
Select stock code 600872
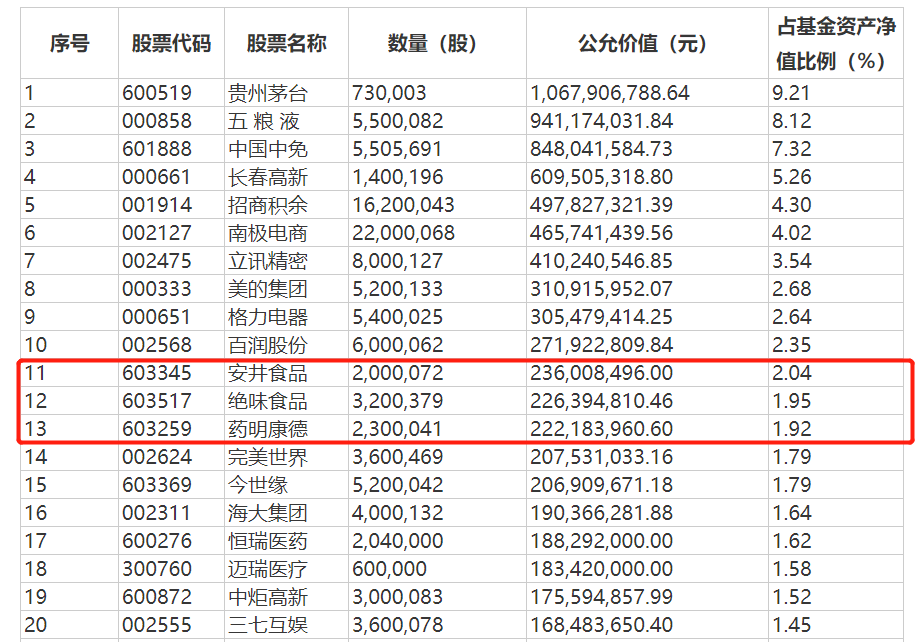(x=157, y=597)
